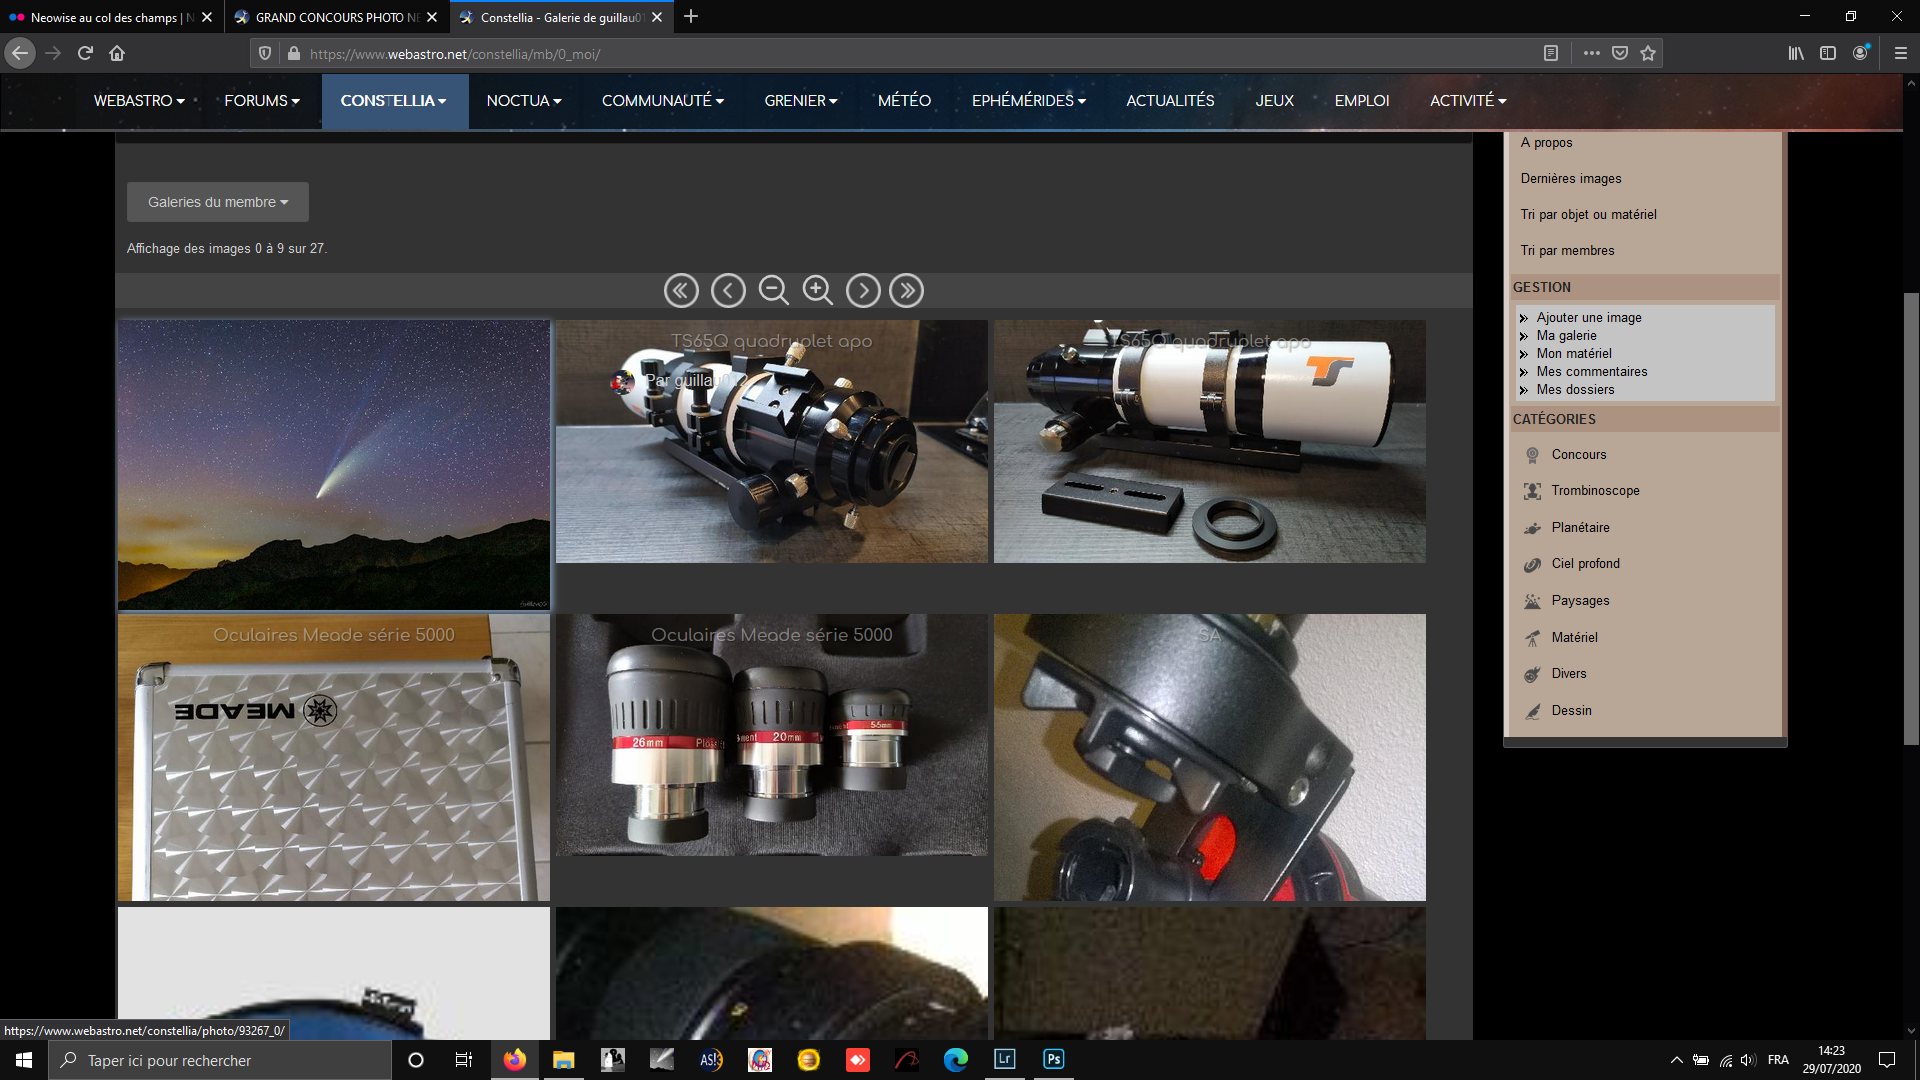Screen dimensions: 1920x1080
Task: Open the comet Neowise photo thumbnail
Action: pos(333,465)
